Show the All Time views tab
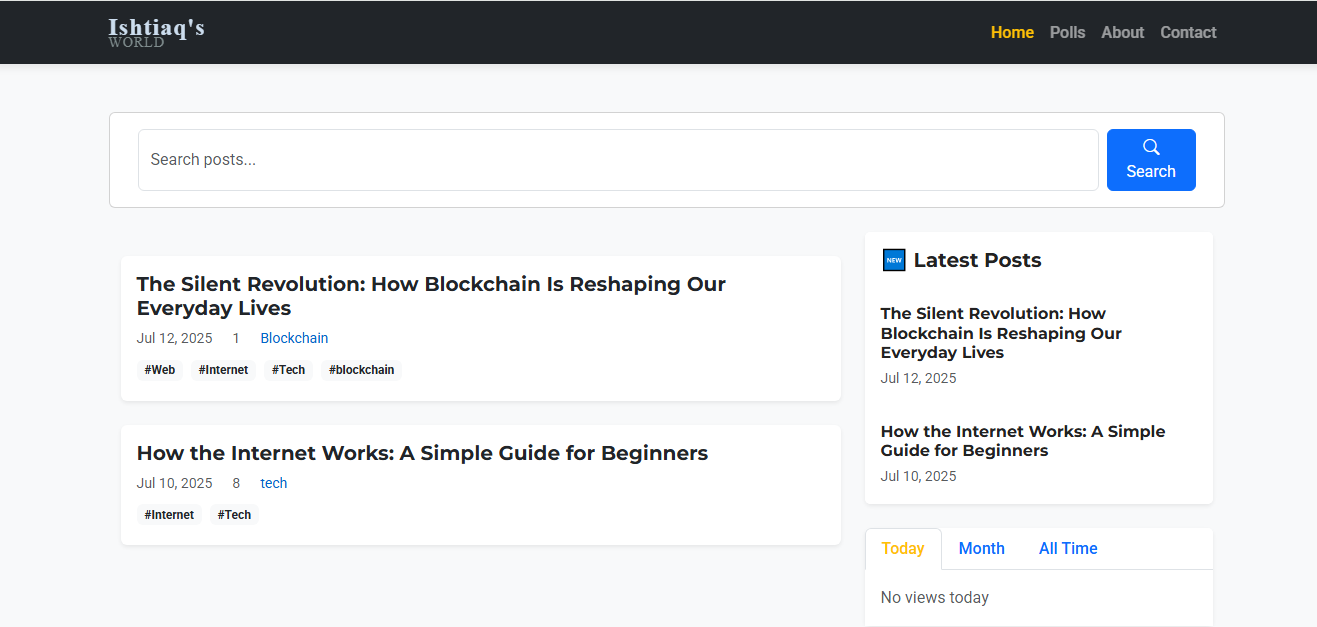The width and height of the screenshot is (1317, 627). [1068, 548]
